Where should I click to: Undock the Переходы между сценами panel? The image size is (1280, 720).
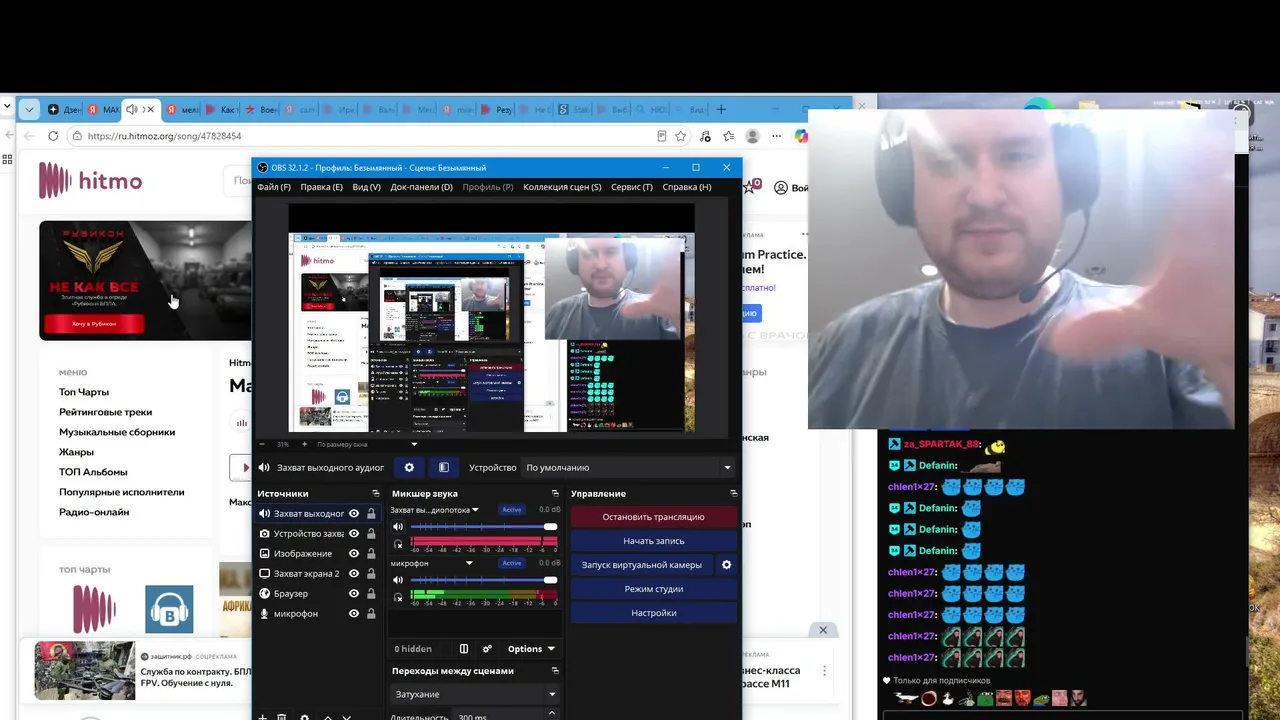coord(555,671)
